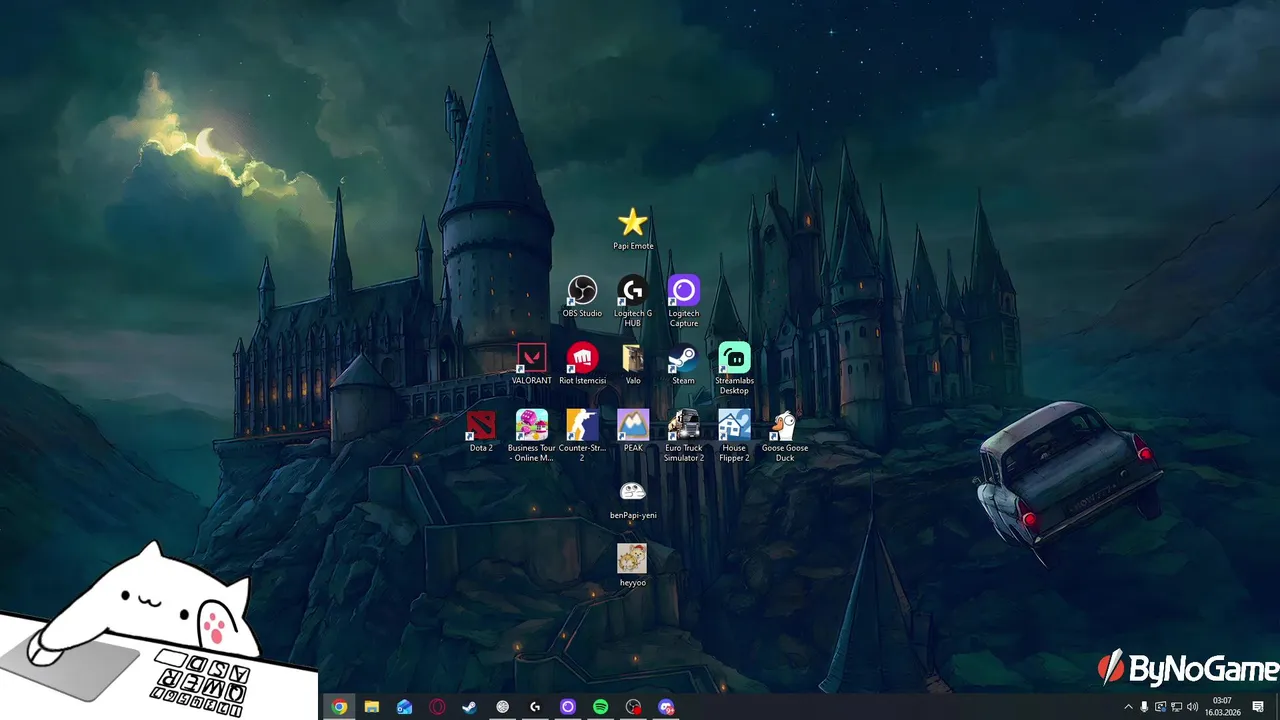Viewport: 1280px width, 720px height.
Task: Open File Explorer from the taskbar
Action: (x=372, y=707)
